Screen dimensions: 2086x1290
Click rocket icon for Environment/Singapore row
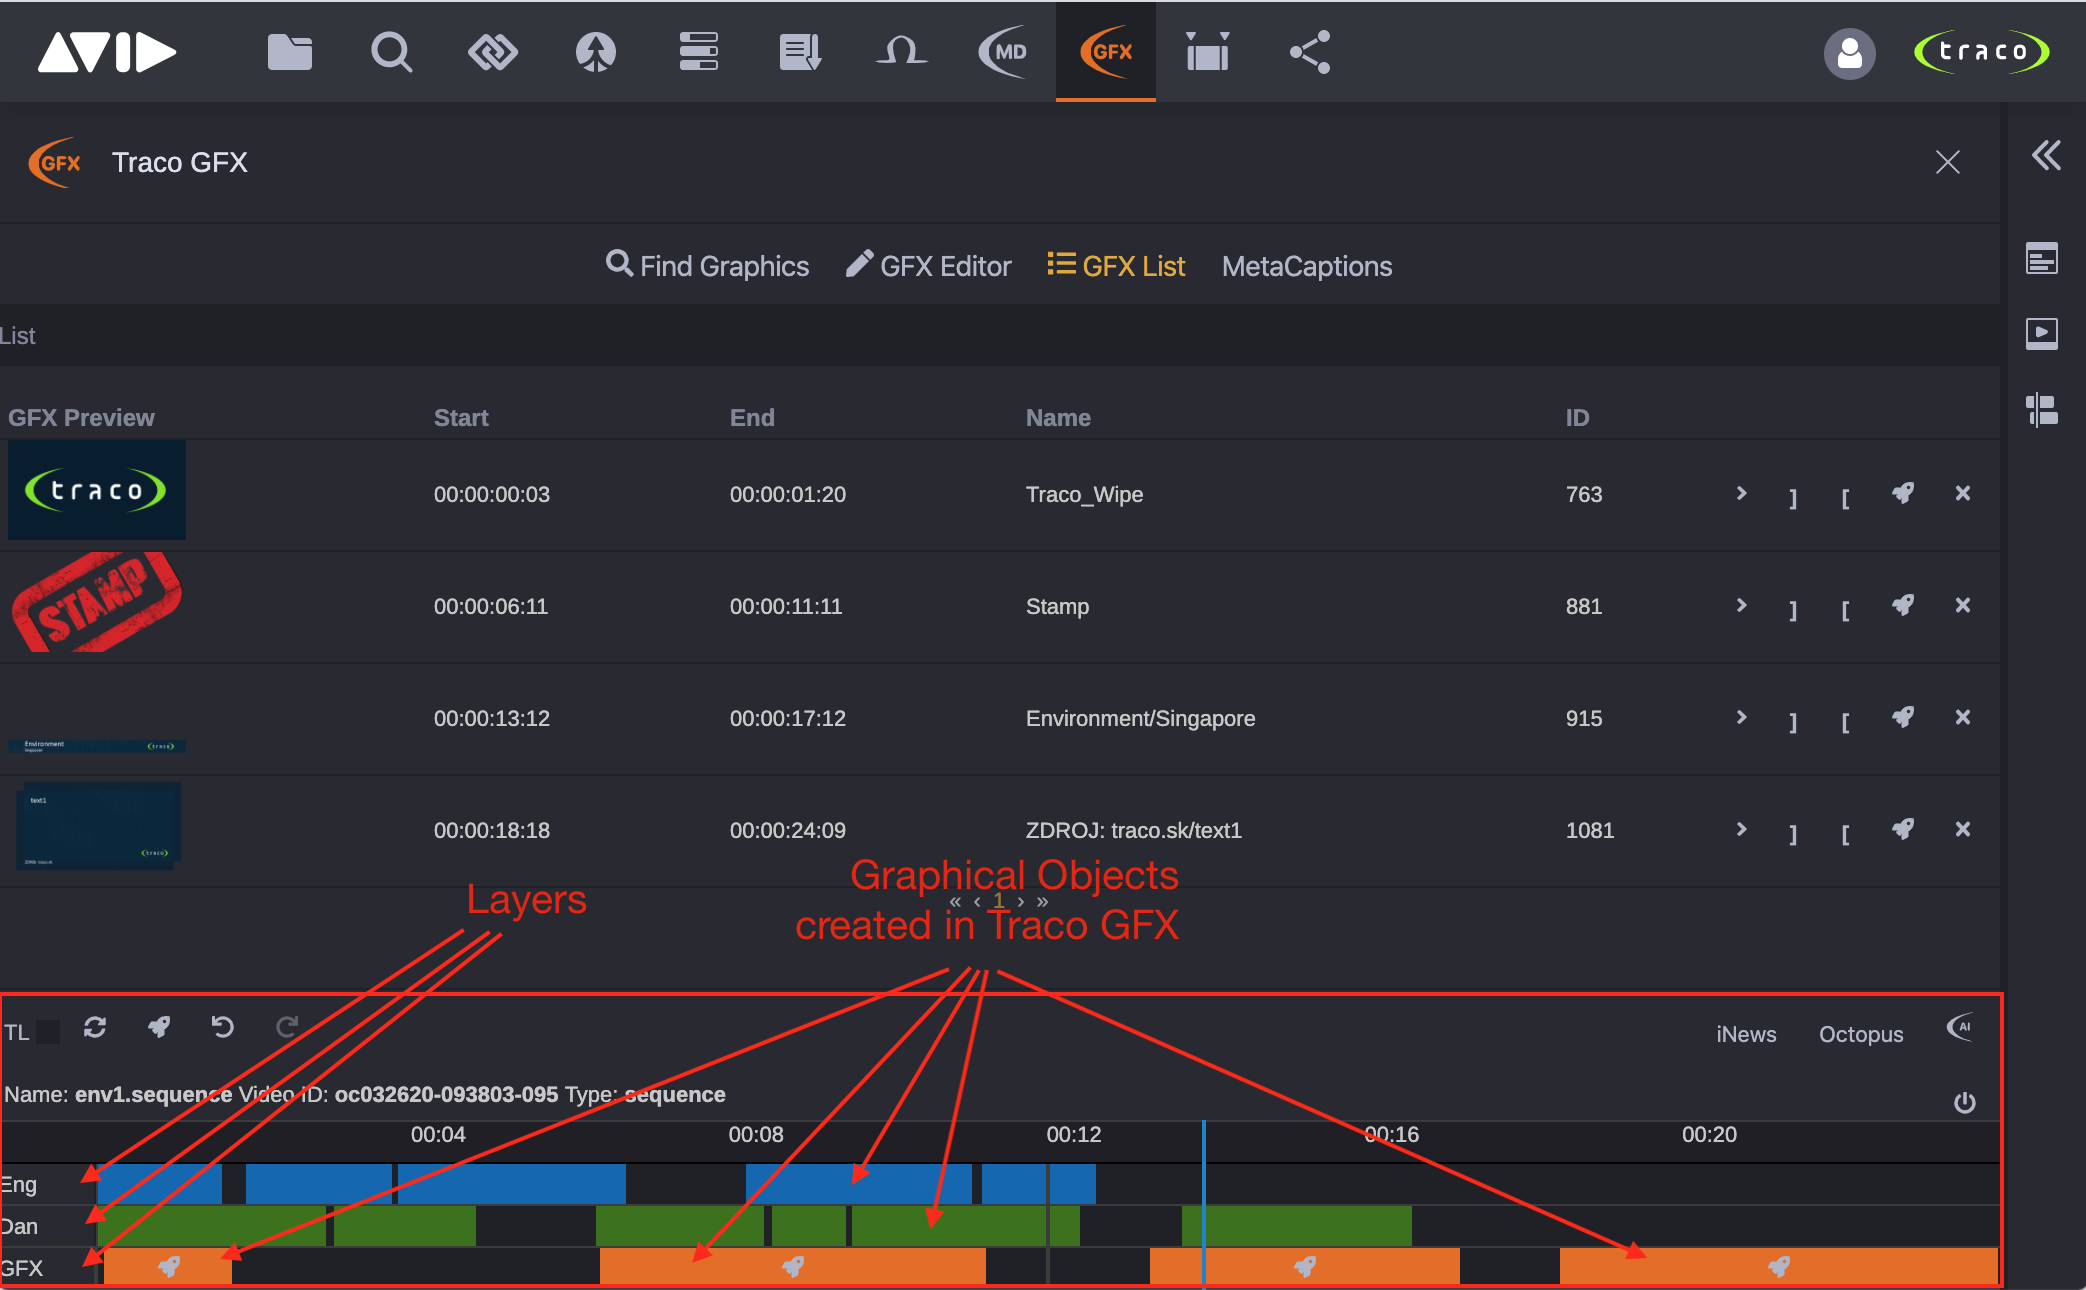[x=1903, y=717]
